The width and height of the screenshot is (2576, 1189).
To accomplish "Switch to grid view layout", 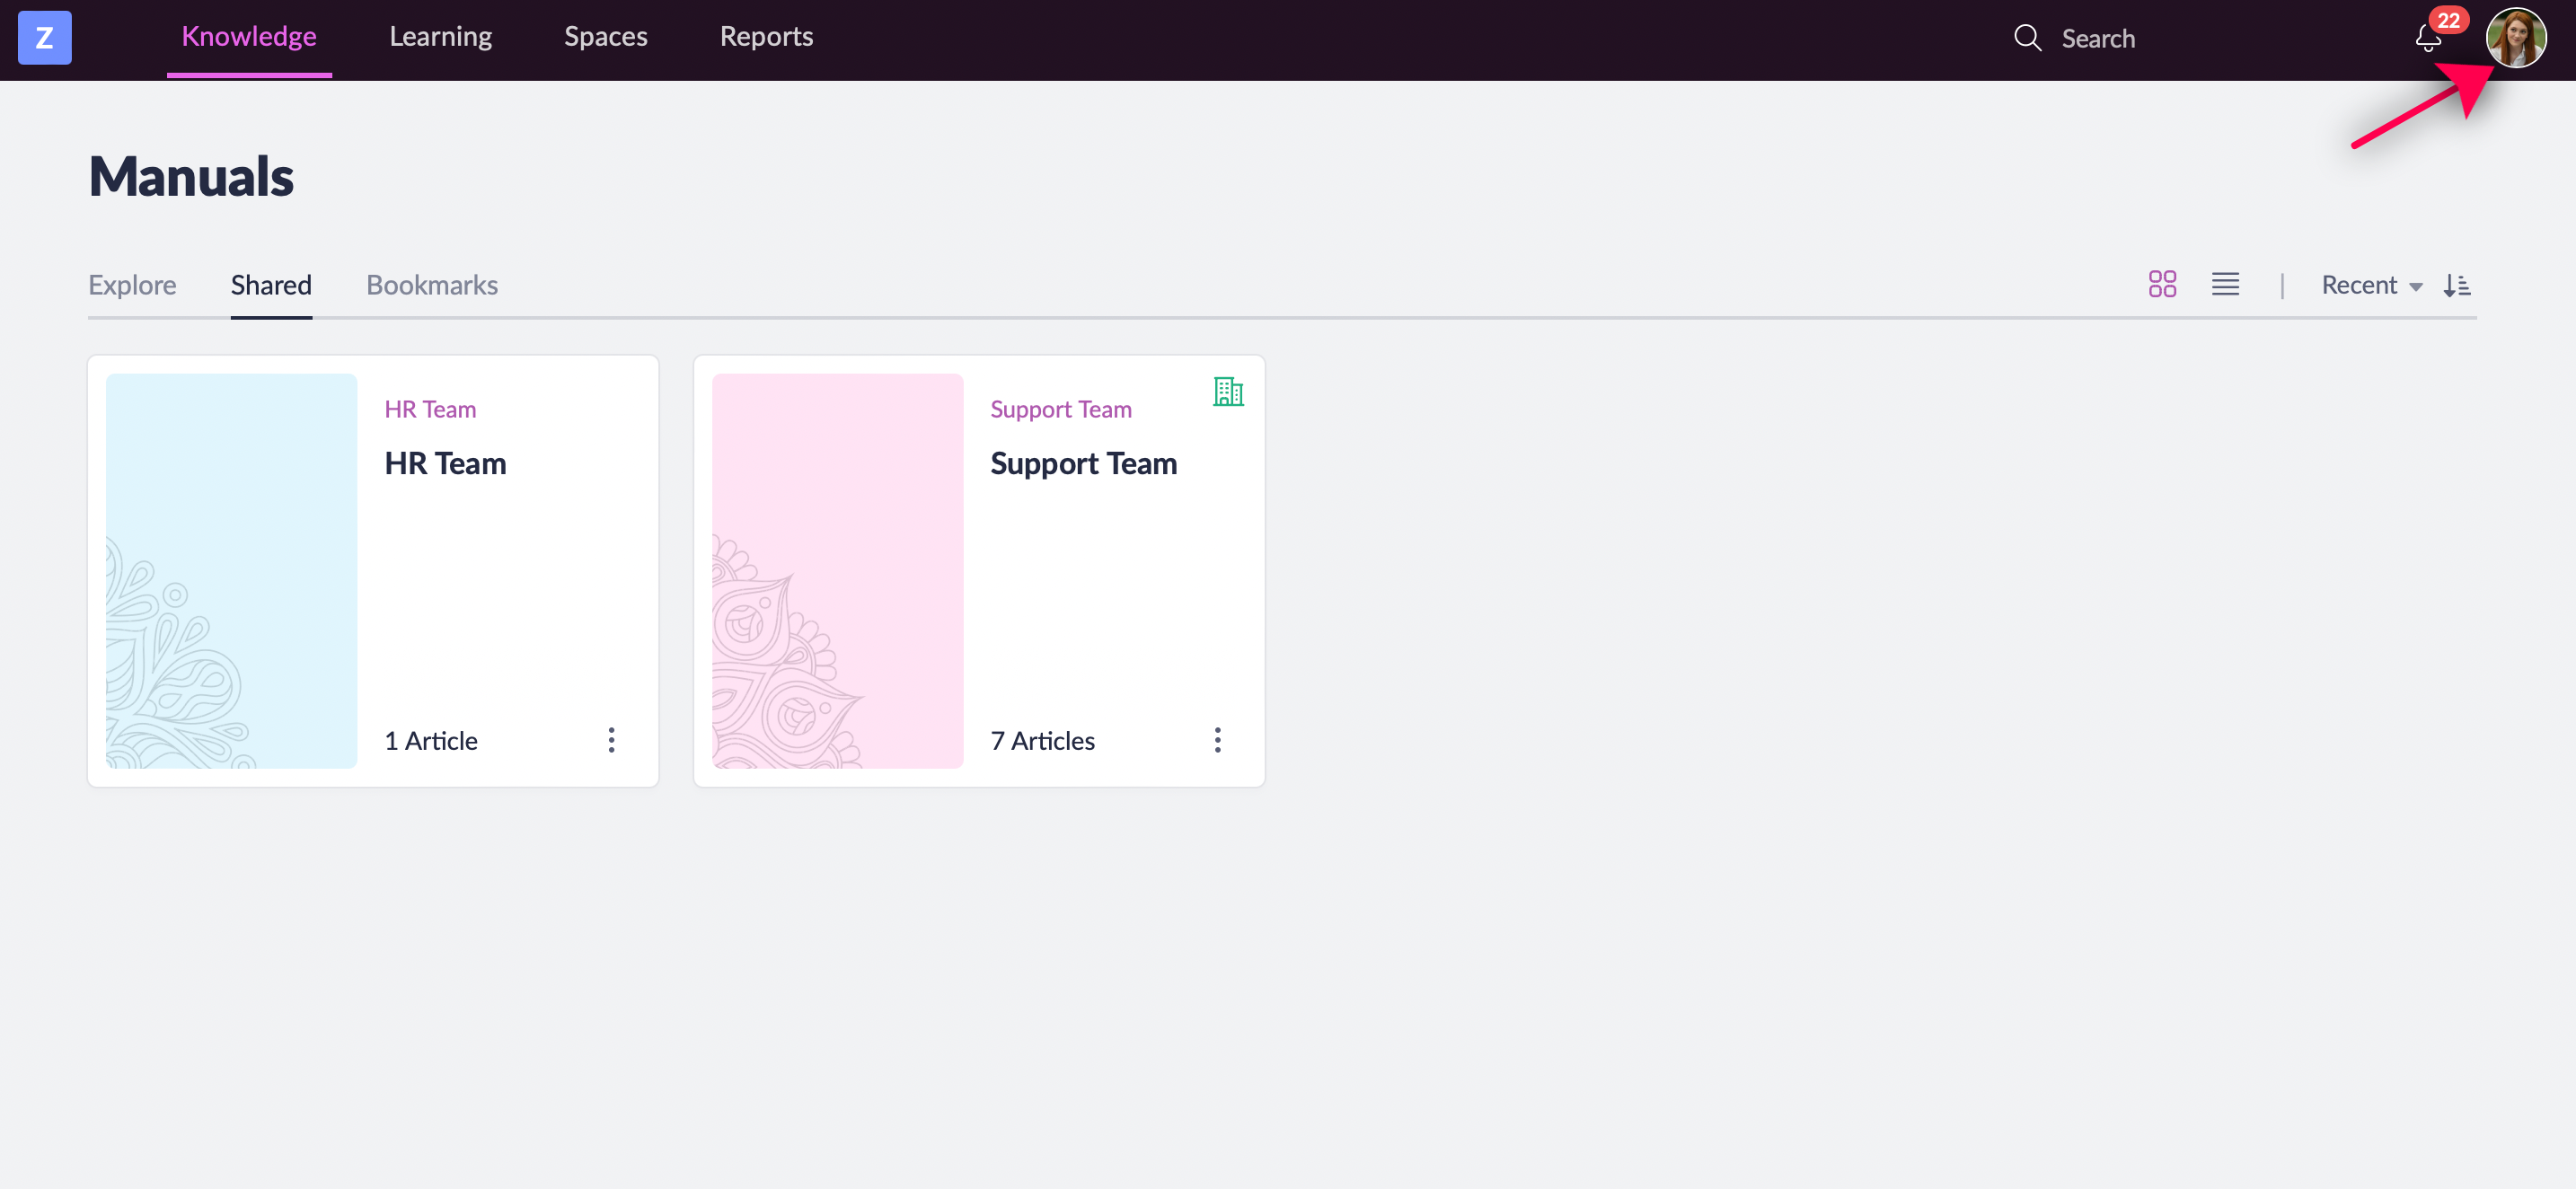I will point(2162,285).
